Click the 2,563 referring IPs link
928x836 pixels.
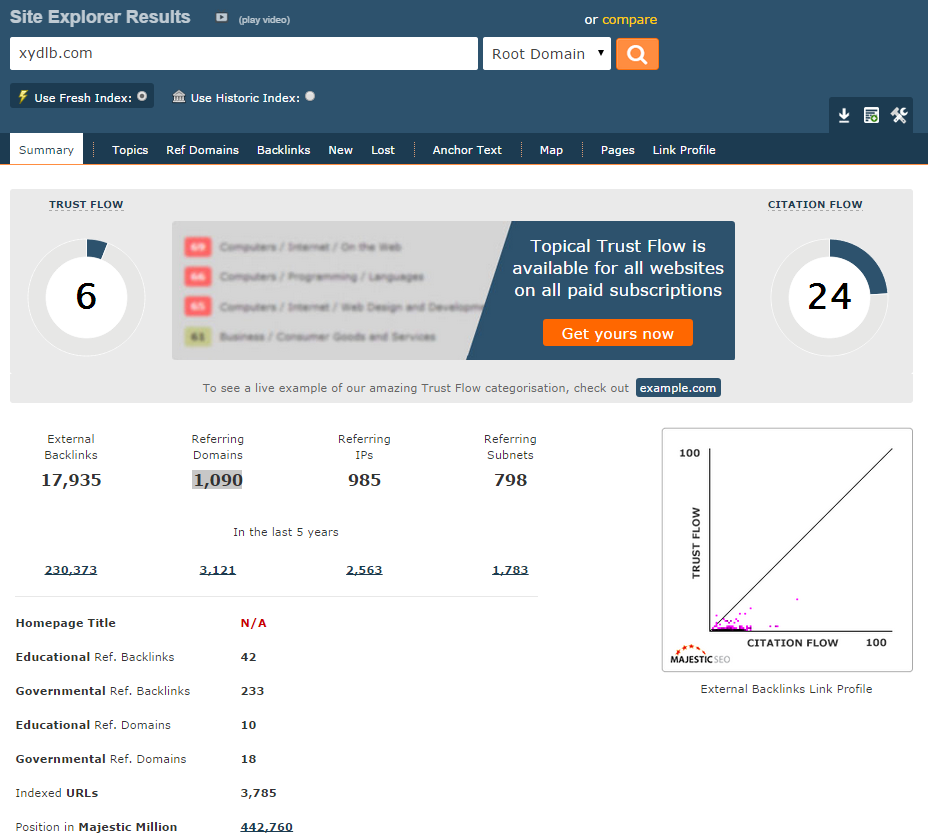click(x=364, y=570)
